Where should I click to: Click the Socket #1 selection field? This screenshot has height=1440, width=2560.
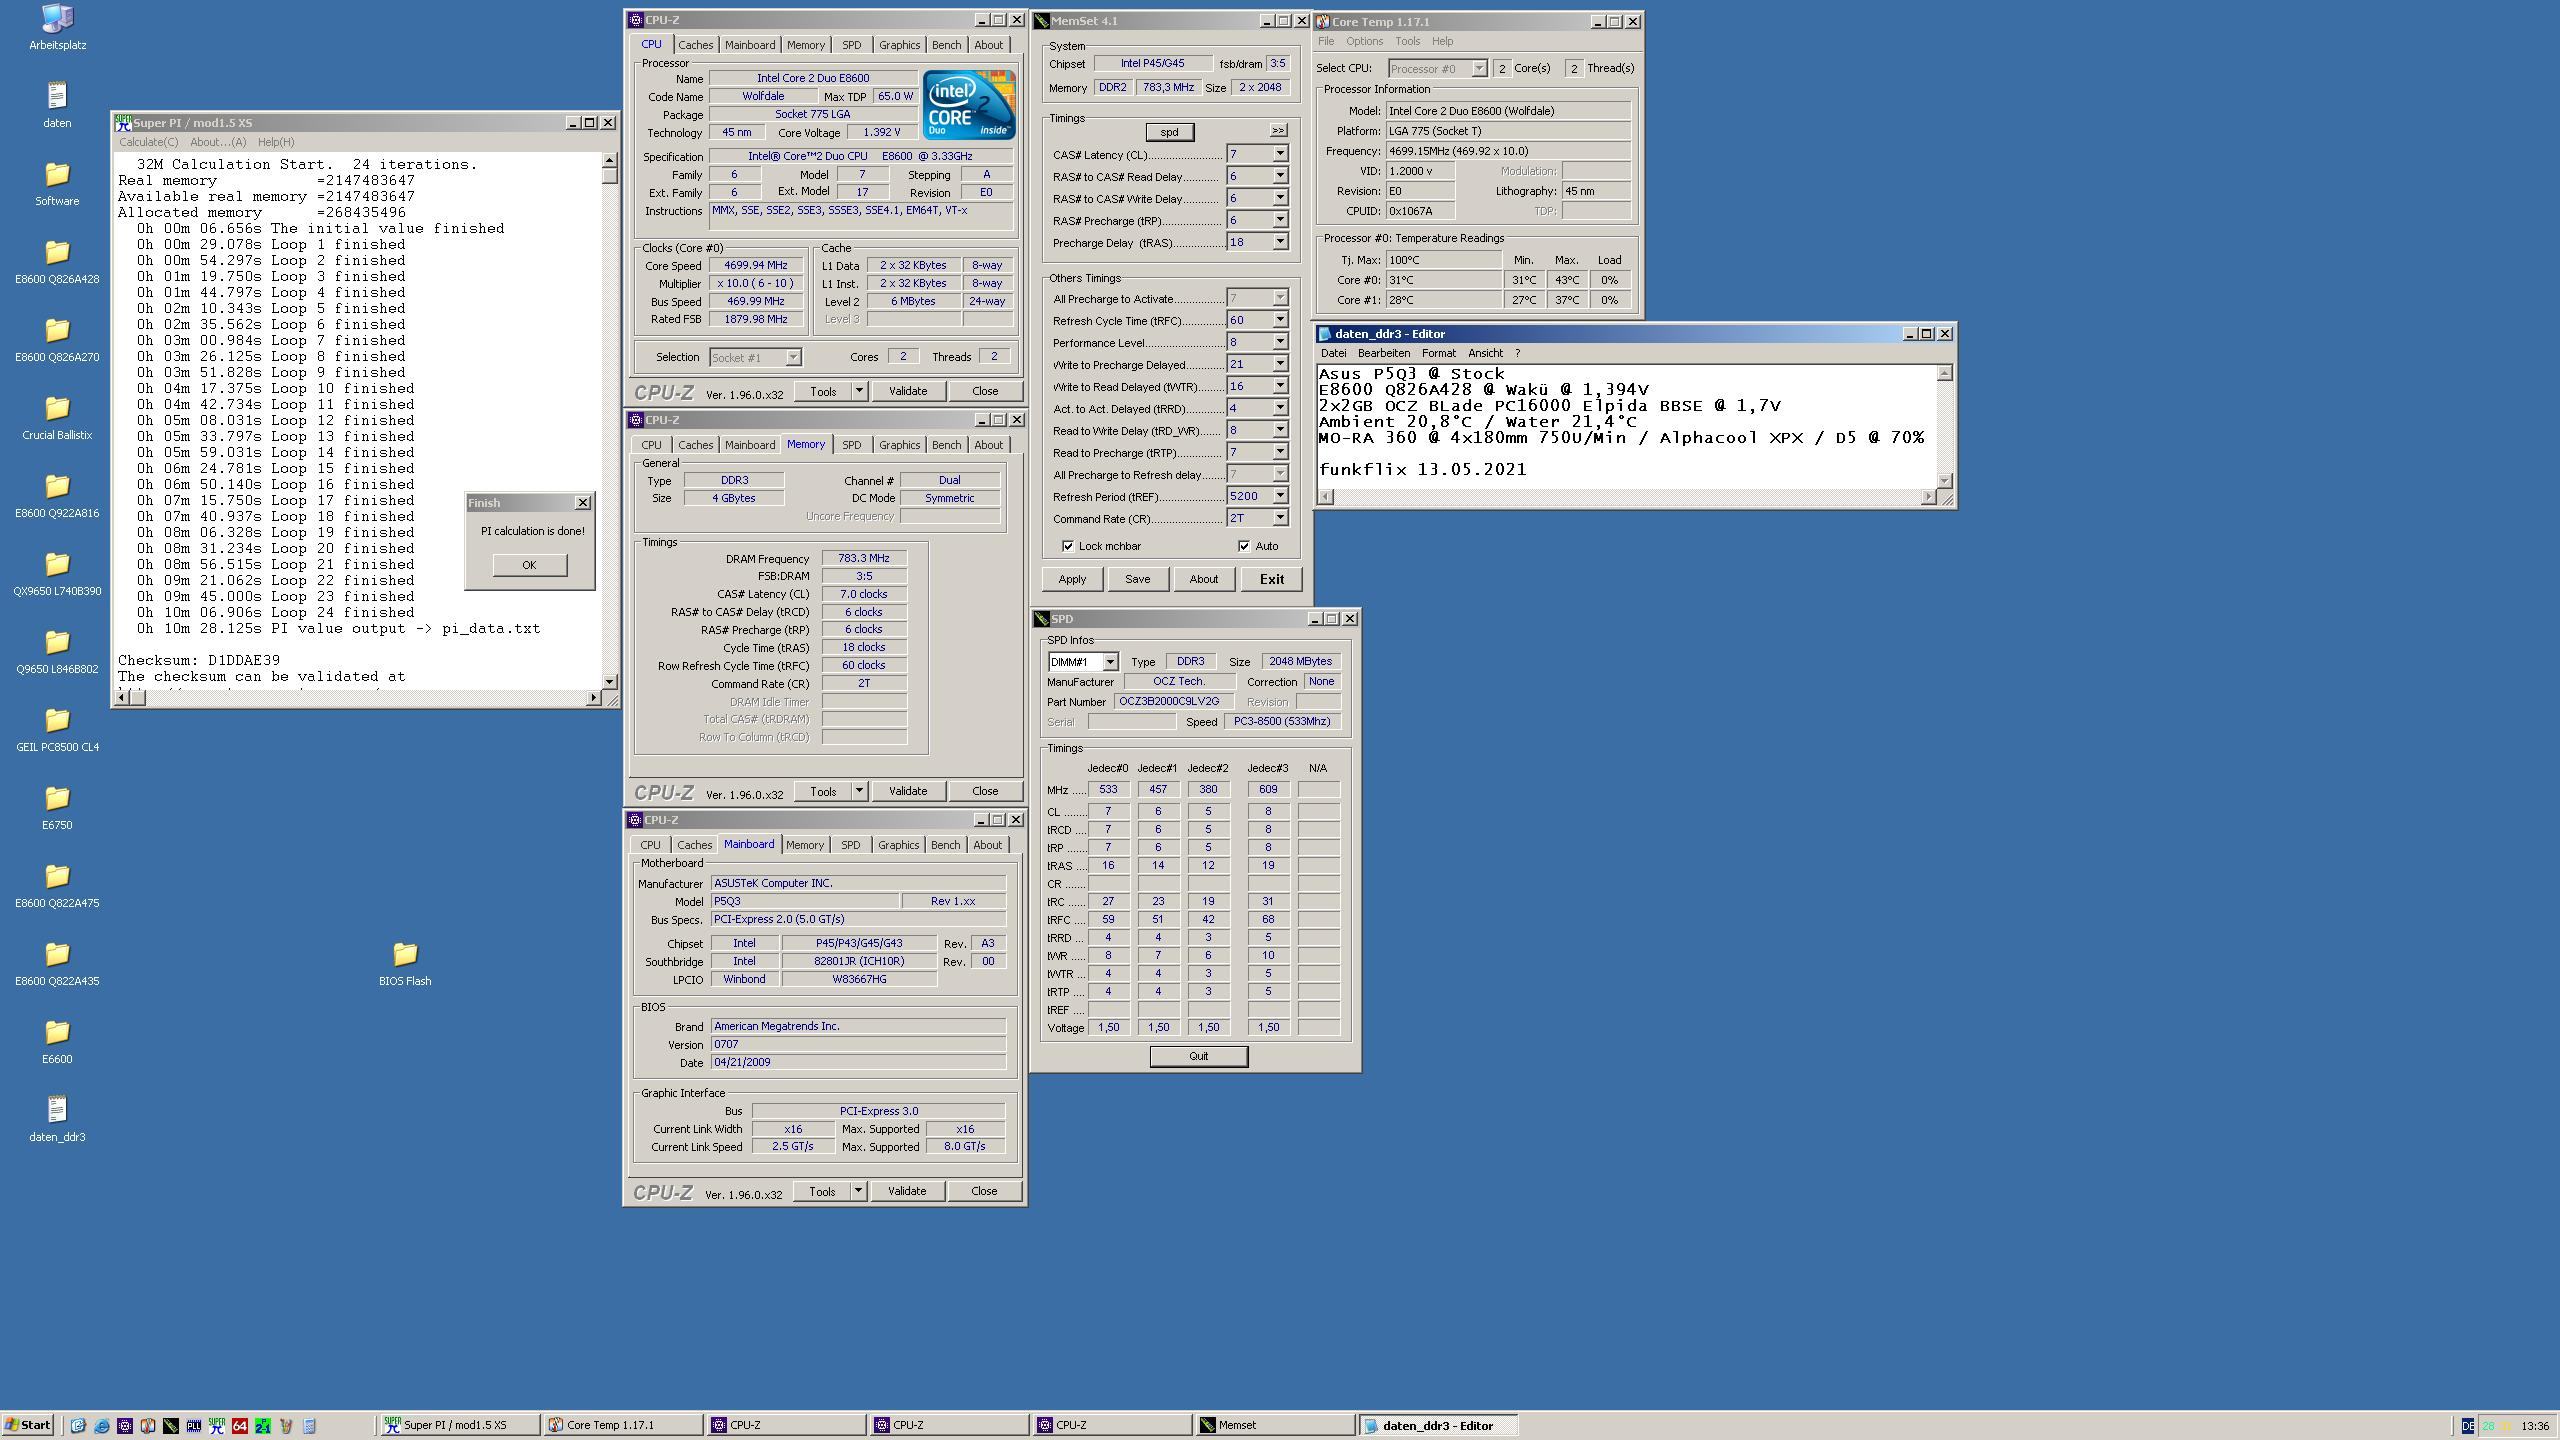[x=755, y=357]
